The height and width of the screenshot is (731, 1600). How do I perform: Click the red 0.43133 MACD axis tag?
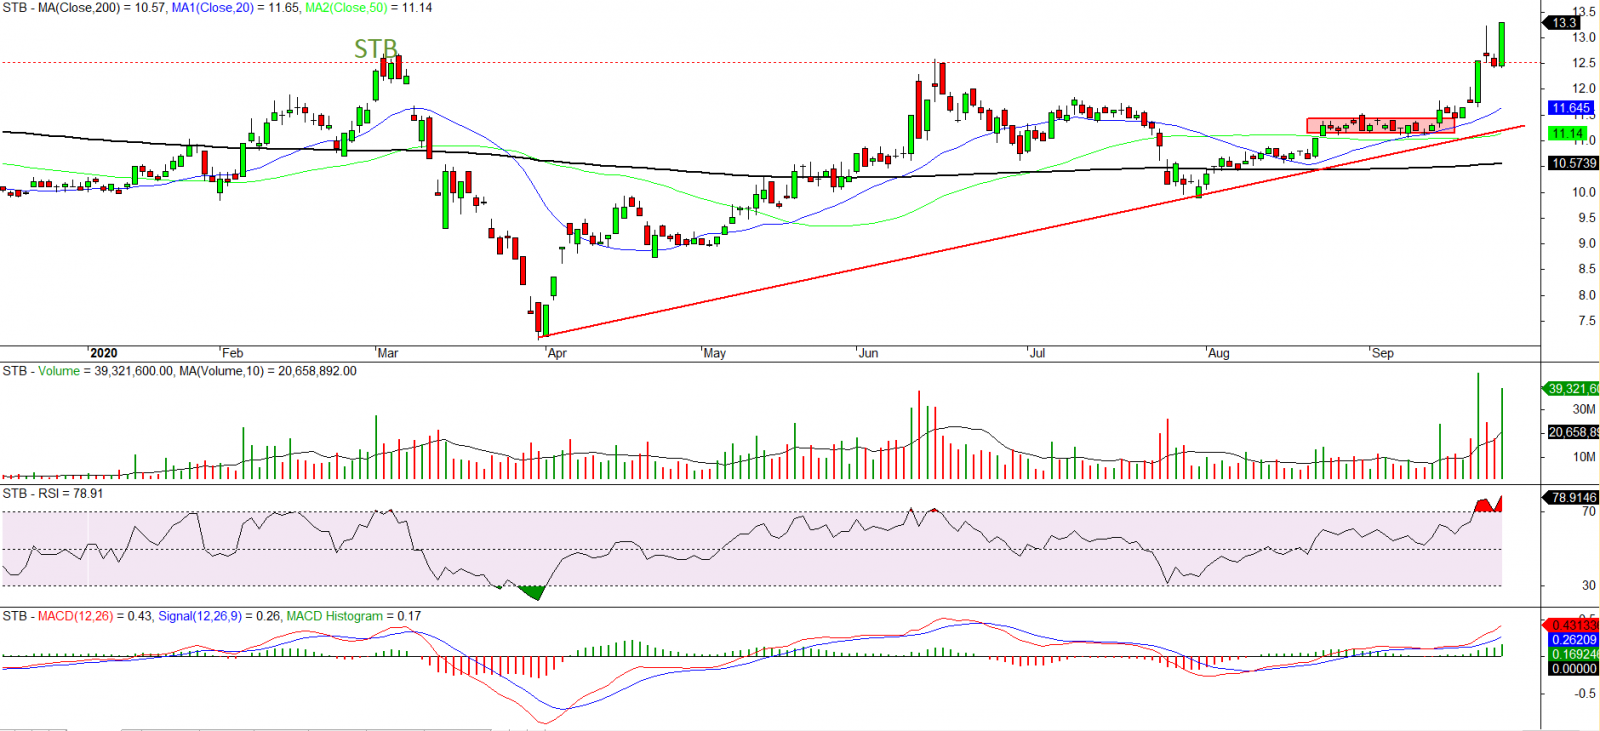pyautogui.click(x=1573, y=626)
